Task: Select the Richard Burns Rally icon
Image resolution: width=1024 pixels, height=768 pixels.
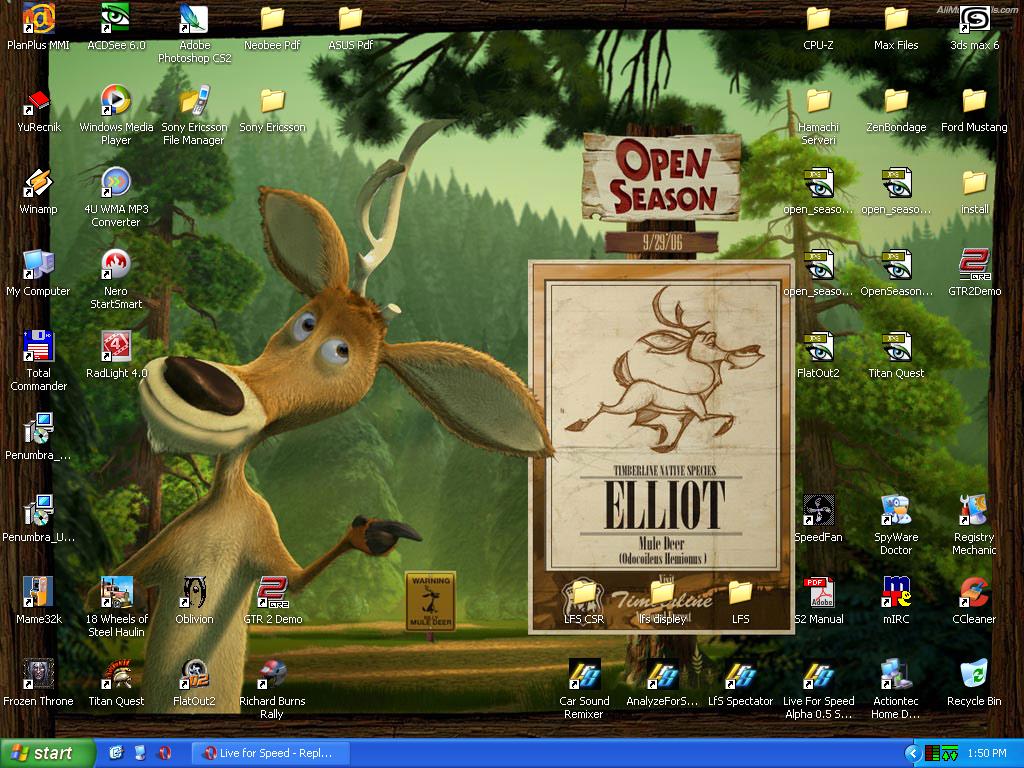Action: point(272,675)
